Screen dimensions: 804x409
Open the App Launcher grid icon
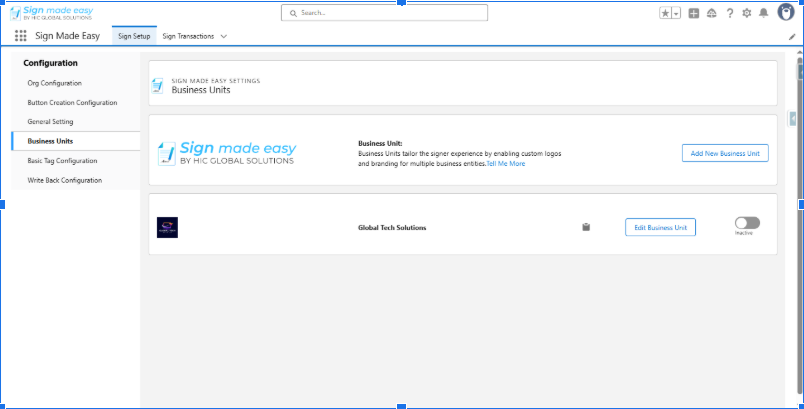click(21, 36)
